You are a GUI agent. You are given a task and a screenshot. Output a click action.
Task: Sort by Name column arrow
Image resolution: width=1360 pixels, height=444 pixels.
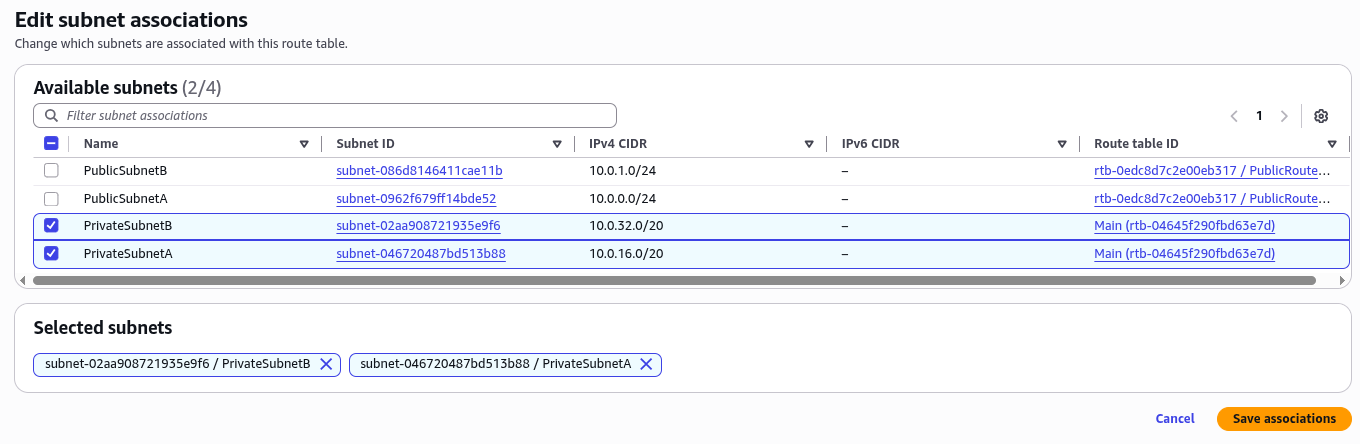click(304, 144)
